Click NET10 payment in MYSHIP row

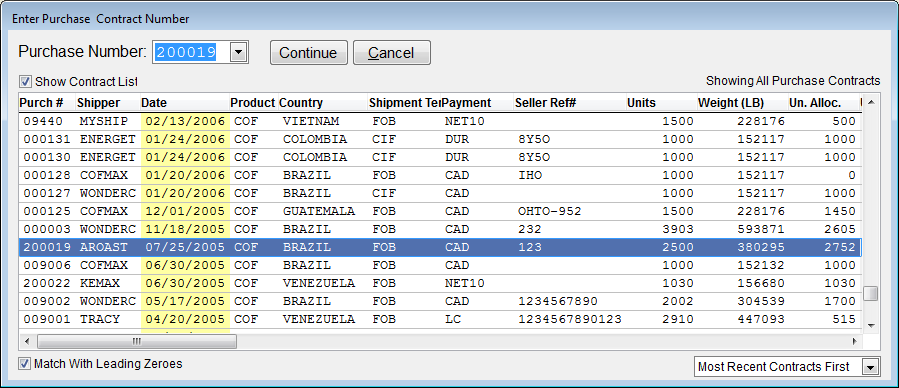(x=464, y=122)
